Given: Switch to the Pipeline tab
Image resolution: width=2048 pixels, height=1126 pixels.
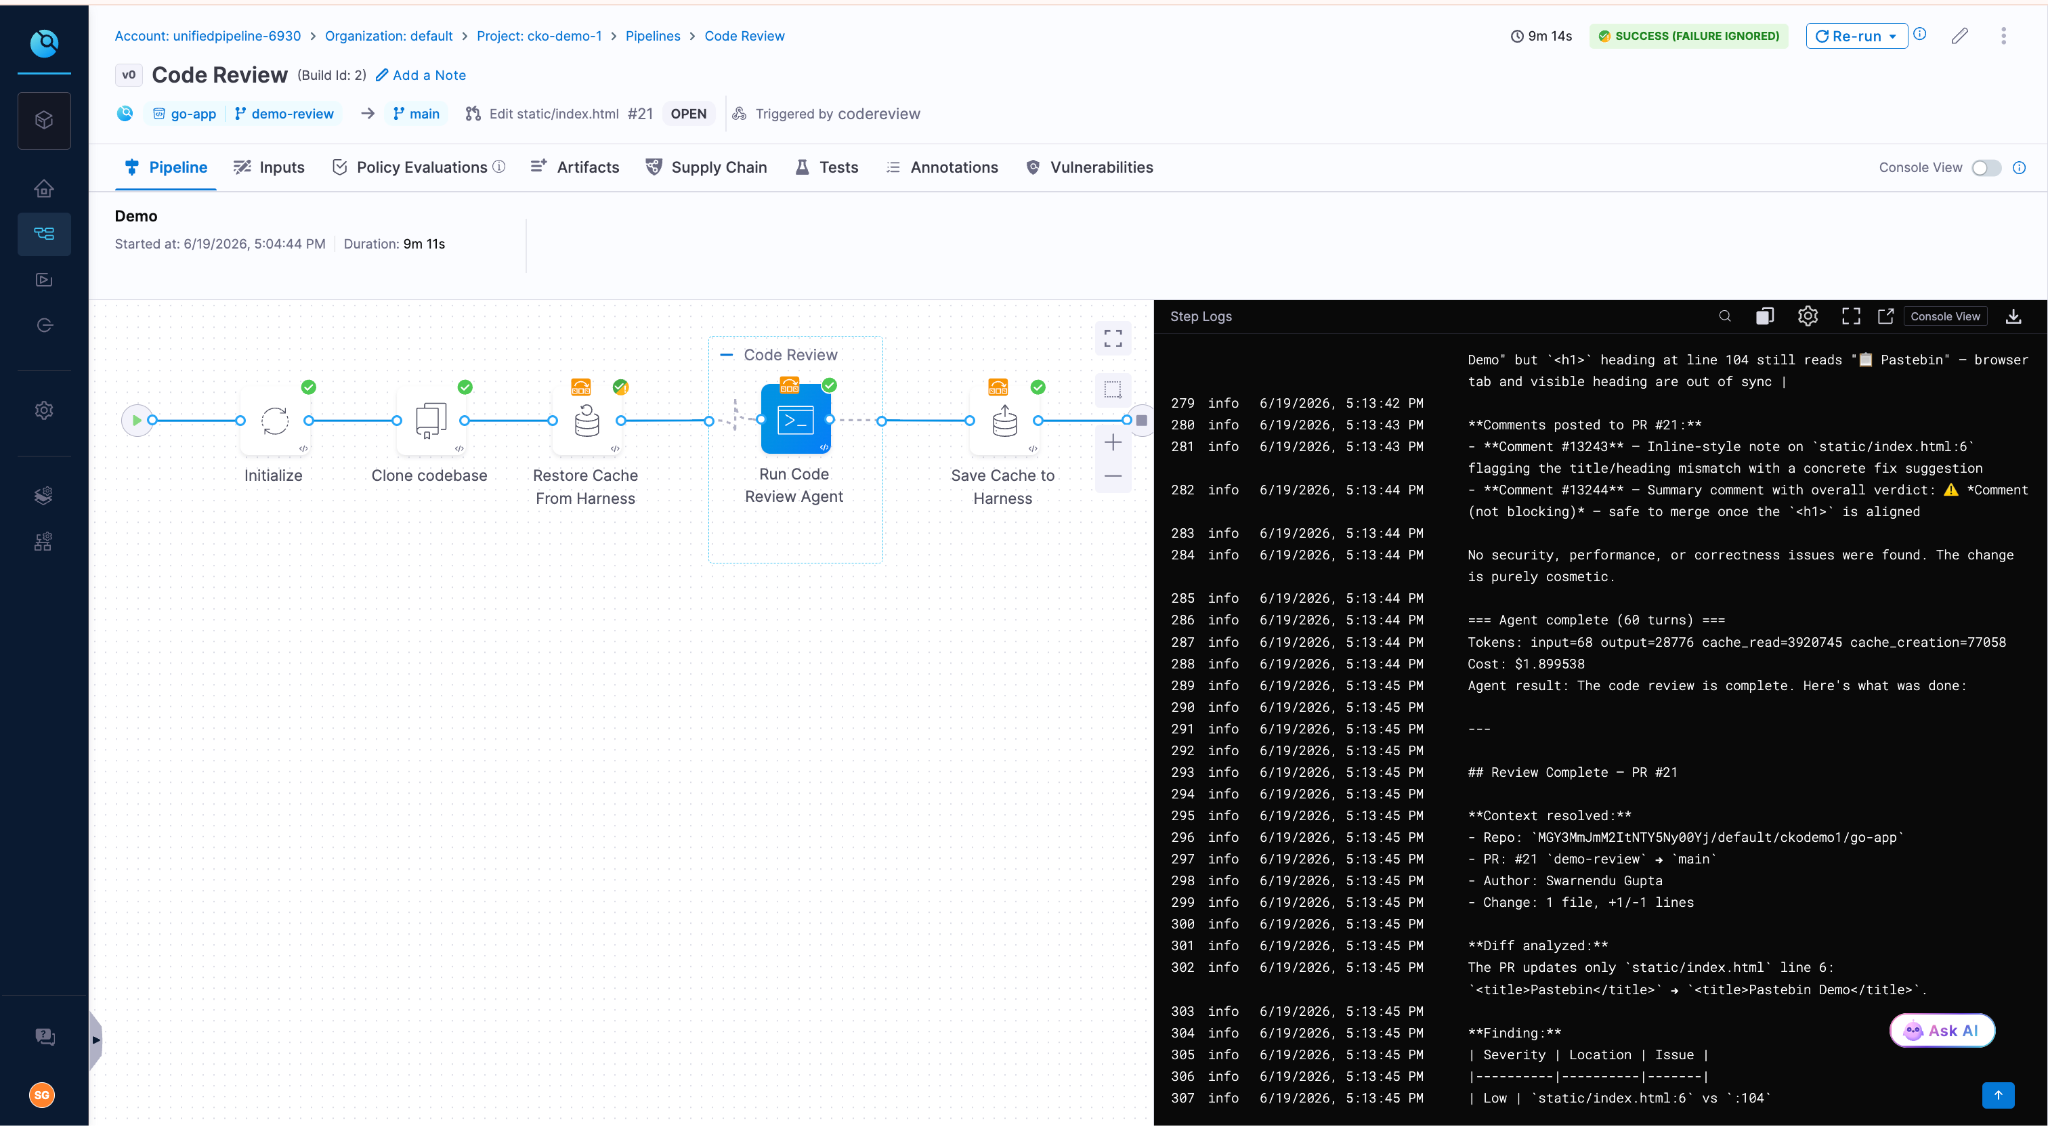Looking at the screenshot, I should point(166,167).
